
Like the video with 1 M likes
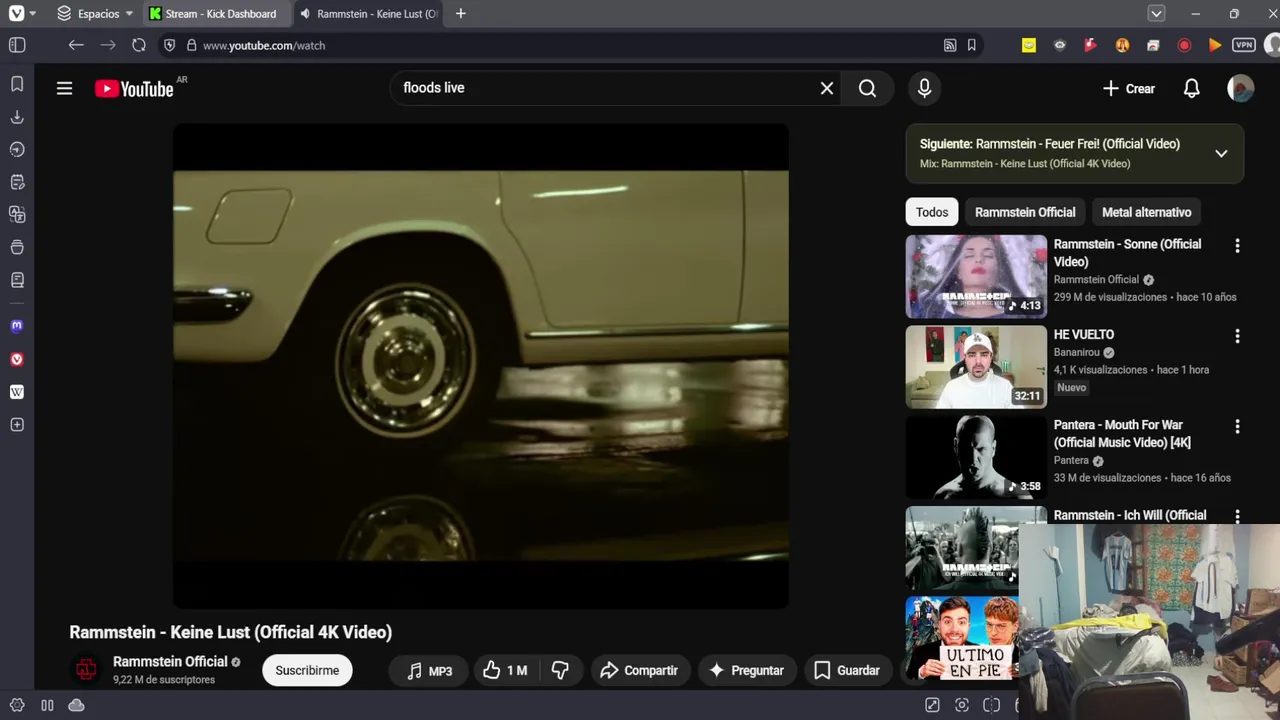505,671
